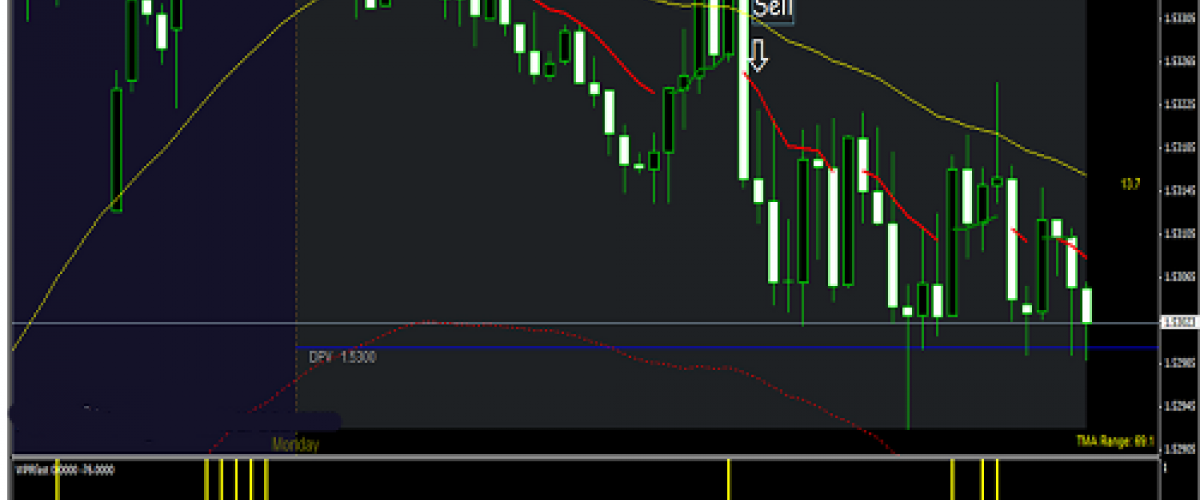Click the vertical dotted session separator line
The width and height of the screenshot is (1200, 500).
point(296,200)
